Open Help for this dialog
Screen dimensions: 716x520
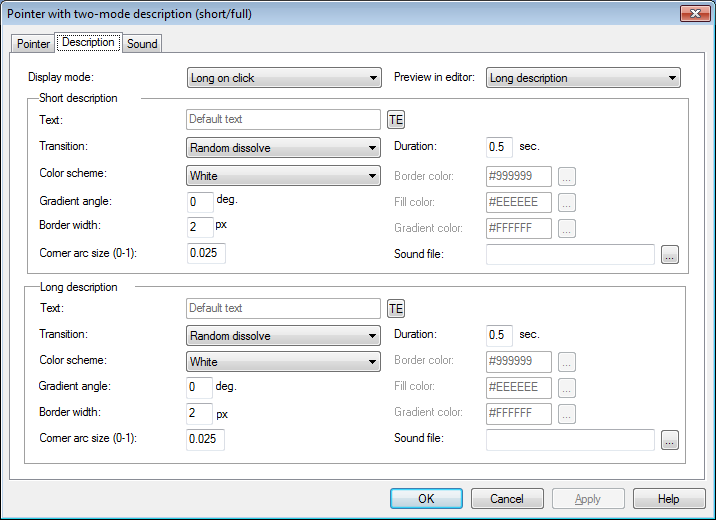pos(669,499)
